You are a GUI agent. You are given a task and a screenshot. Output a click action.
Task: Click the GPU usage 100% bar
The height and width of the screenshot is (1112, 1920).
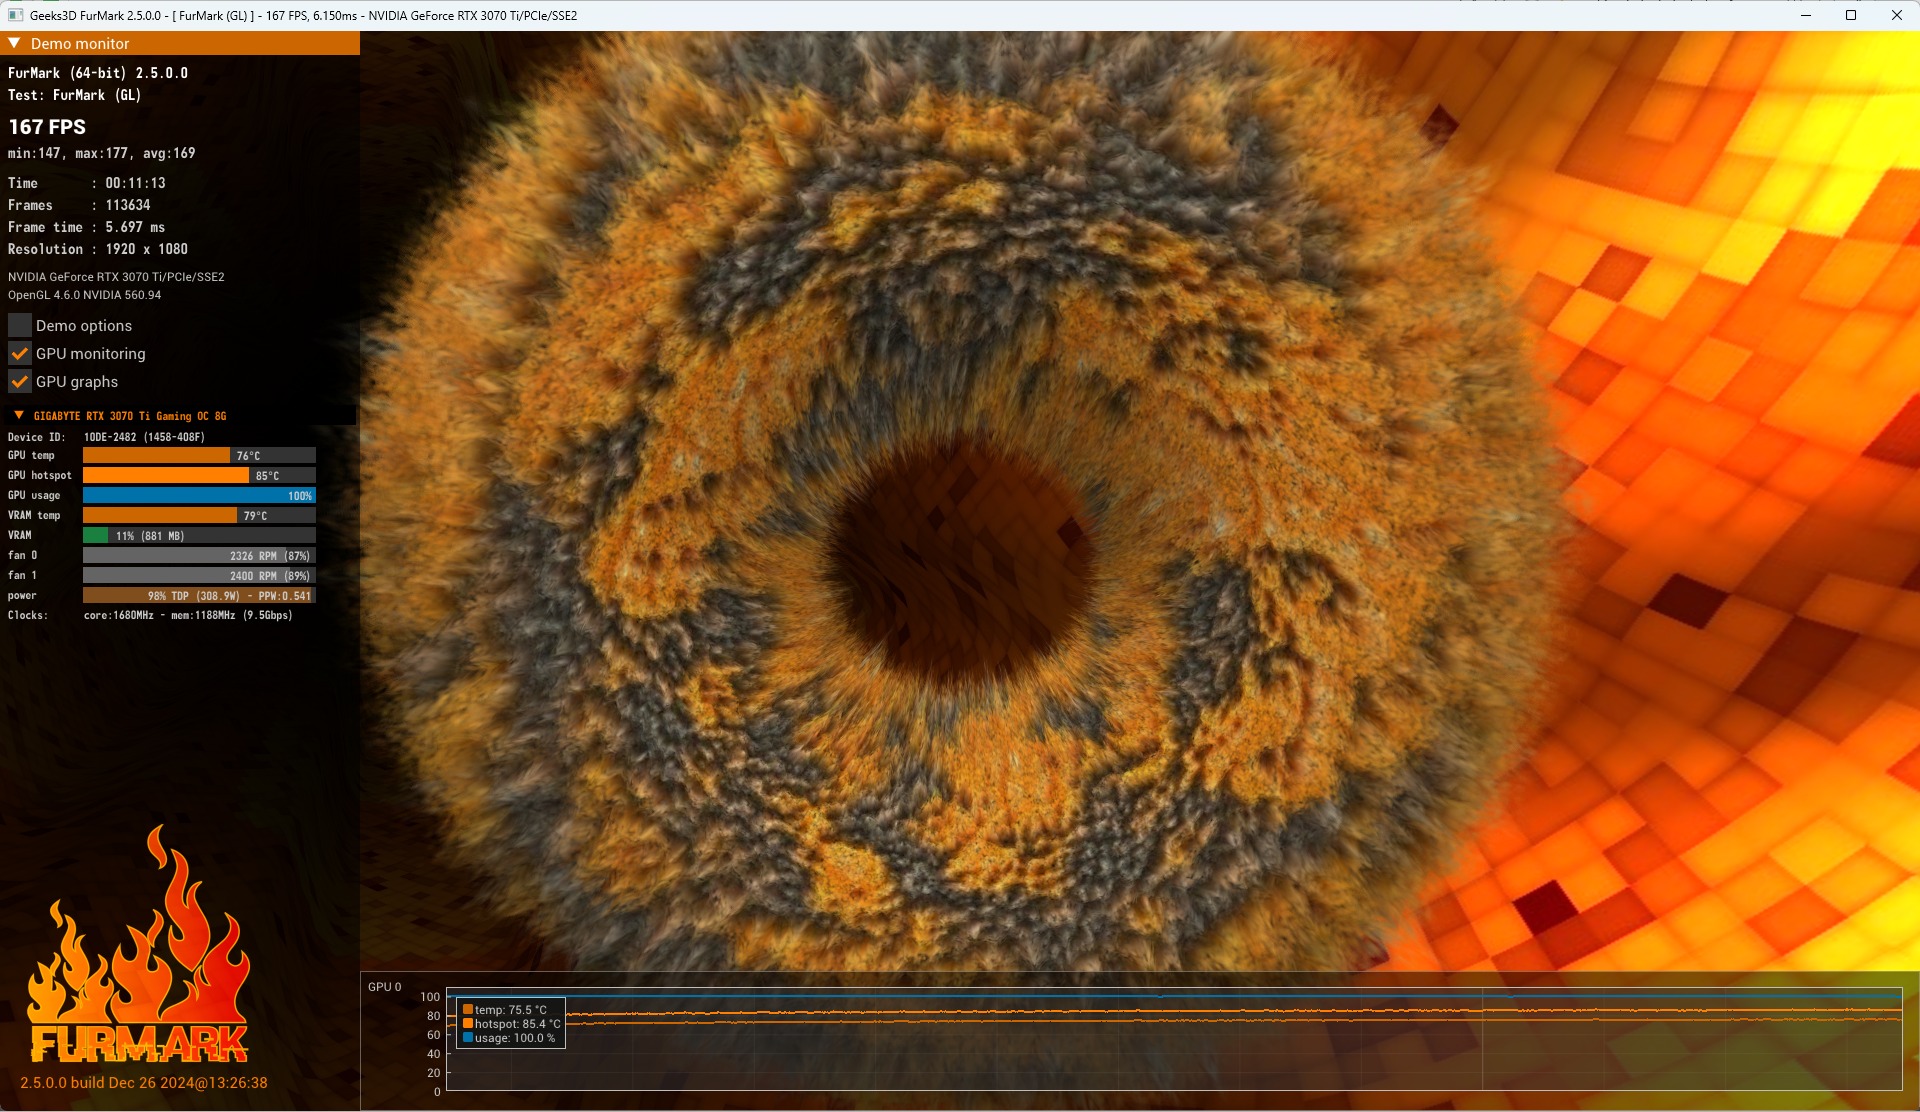(199, 495)
